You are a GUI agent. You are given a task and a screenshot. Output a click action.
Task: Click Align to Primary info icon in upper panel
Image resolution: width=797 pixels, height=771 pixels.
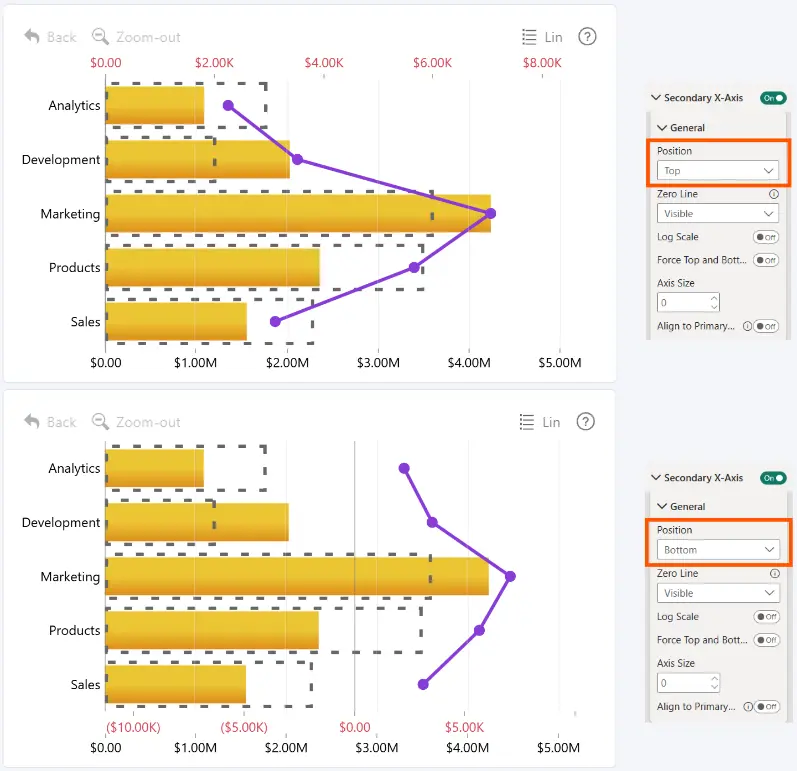tap(747, 326)
